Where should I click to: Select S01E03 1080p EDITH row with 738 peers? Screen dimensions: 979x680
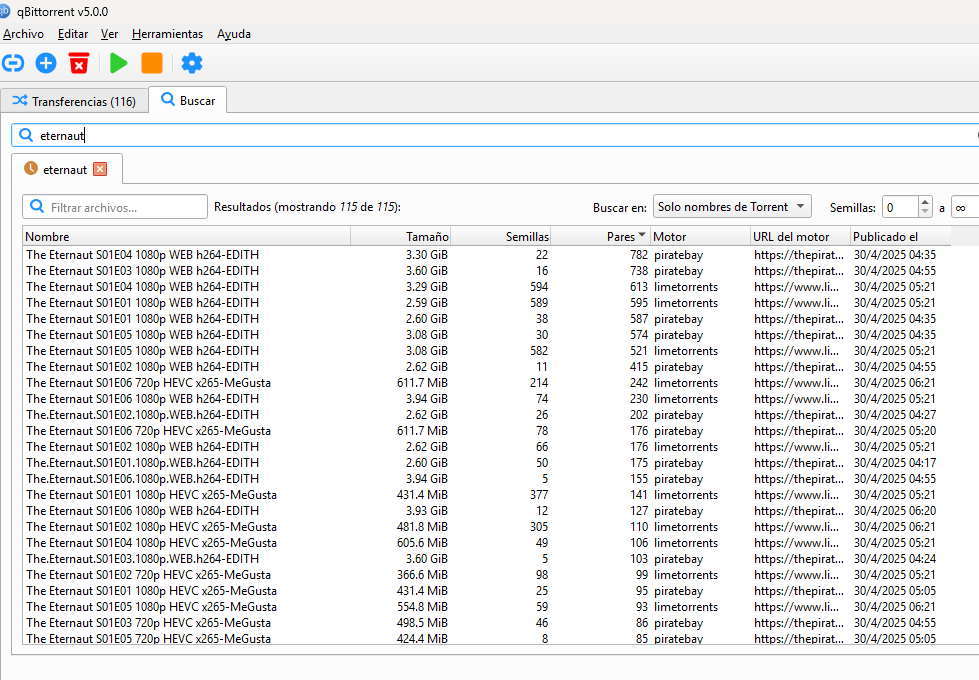[487, 271]
